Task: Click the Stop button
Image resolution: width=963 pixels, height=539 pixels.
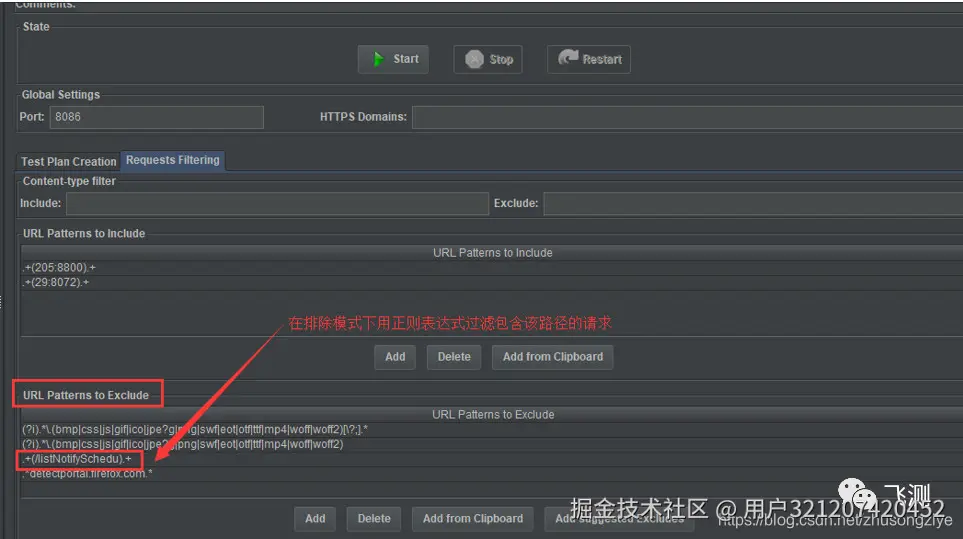Action: tap(488, 60)
